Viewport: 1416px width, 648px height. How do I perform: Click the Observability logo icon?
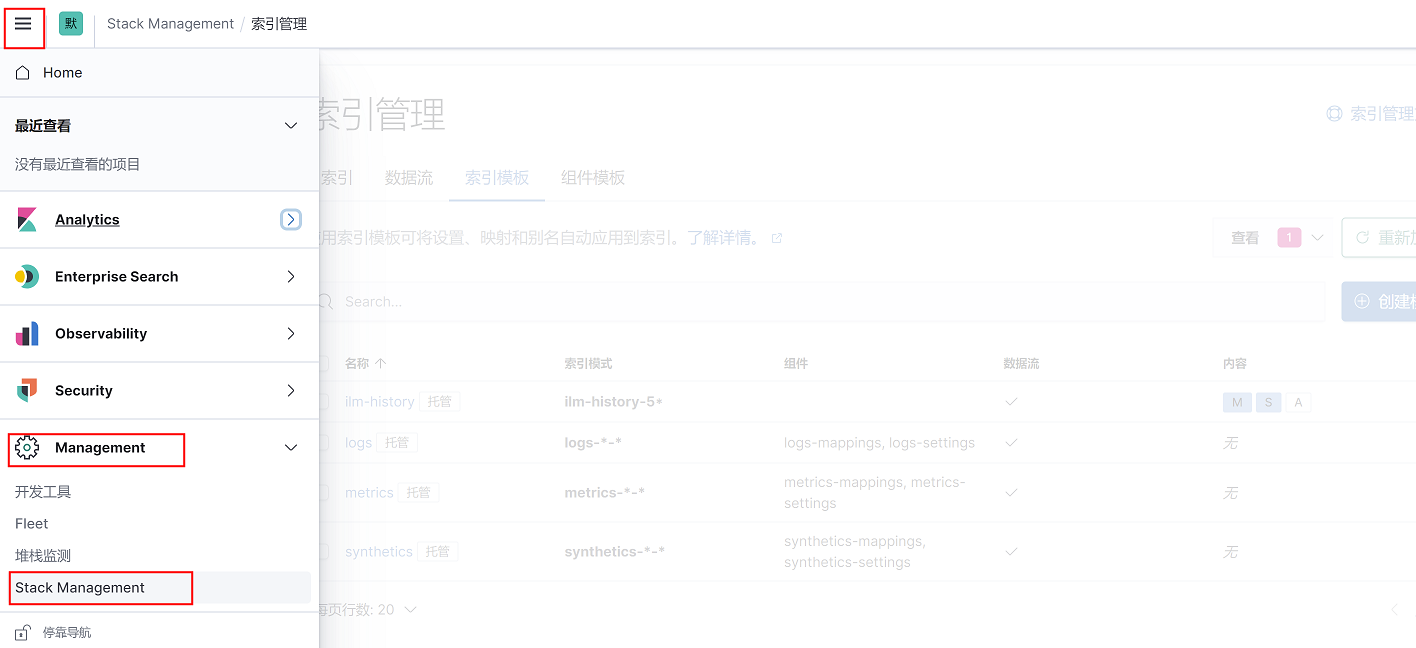(27, 334)
